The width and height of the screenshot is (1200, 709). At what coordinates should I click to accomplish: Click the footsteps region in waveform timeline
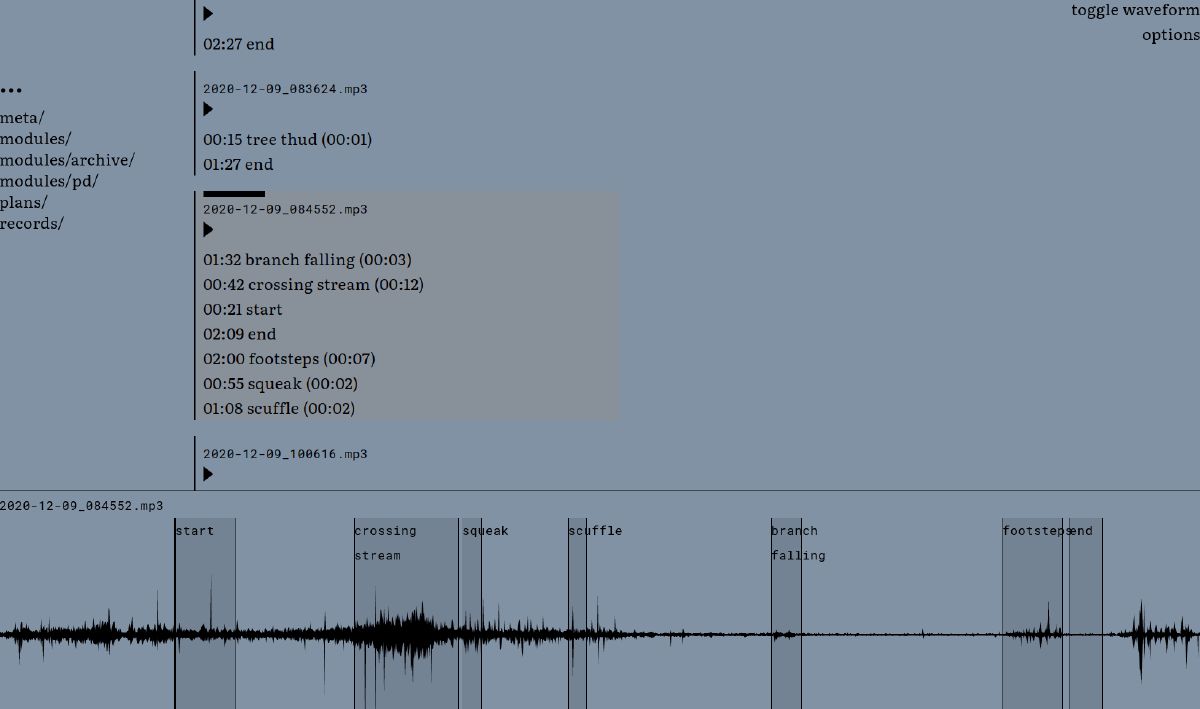pyautogui.click(x=1032, y=620)
